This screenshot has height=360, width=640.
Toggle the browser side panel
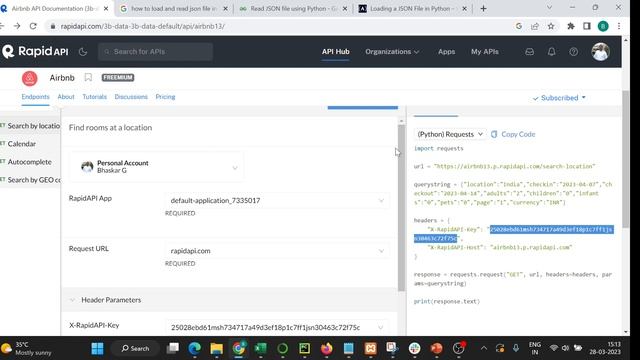[587, 26]
